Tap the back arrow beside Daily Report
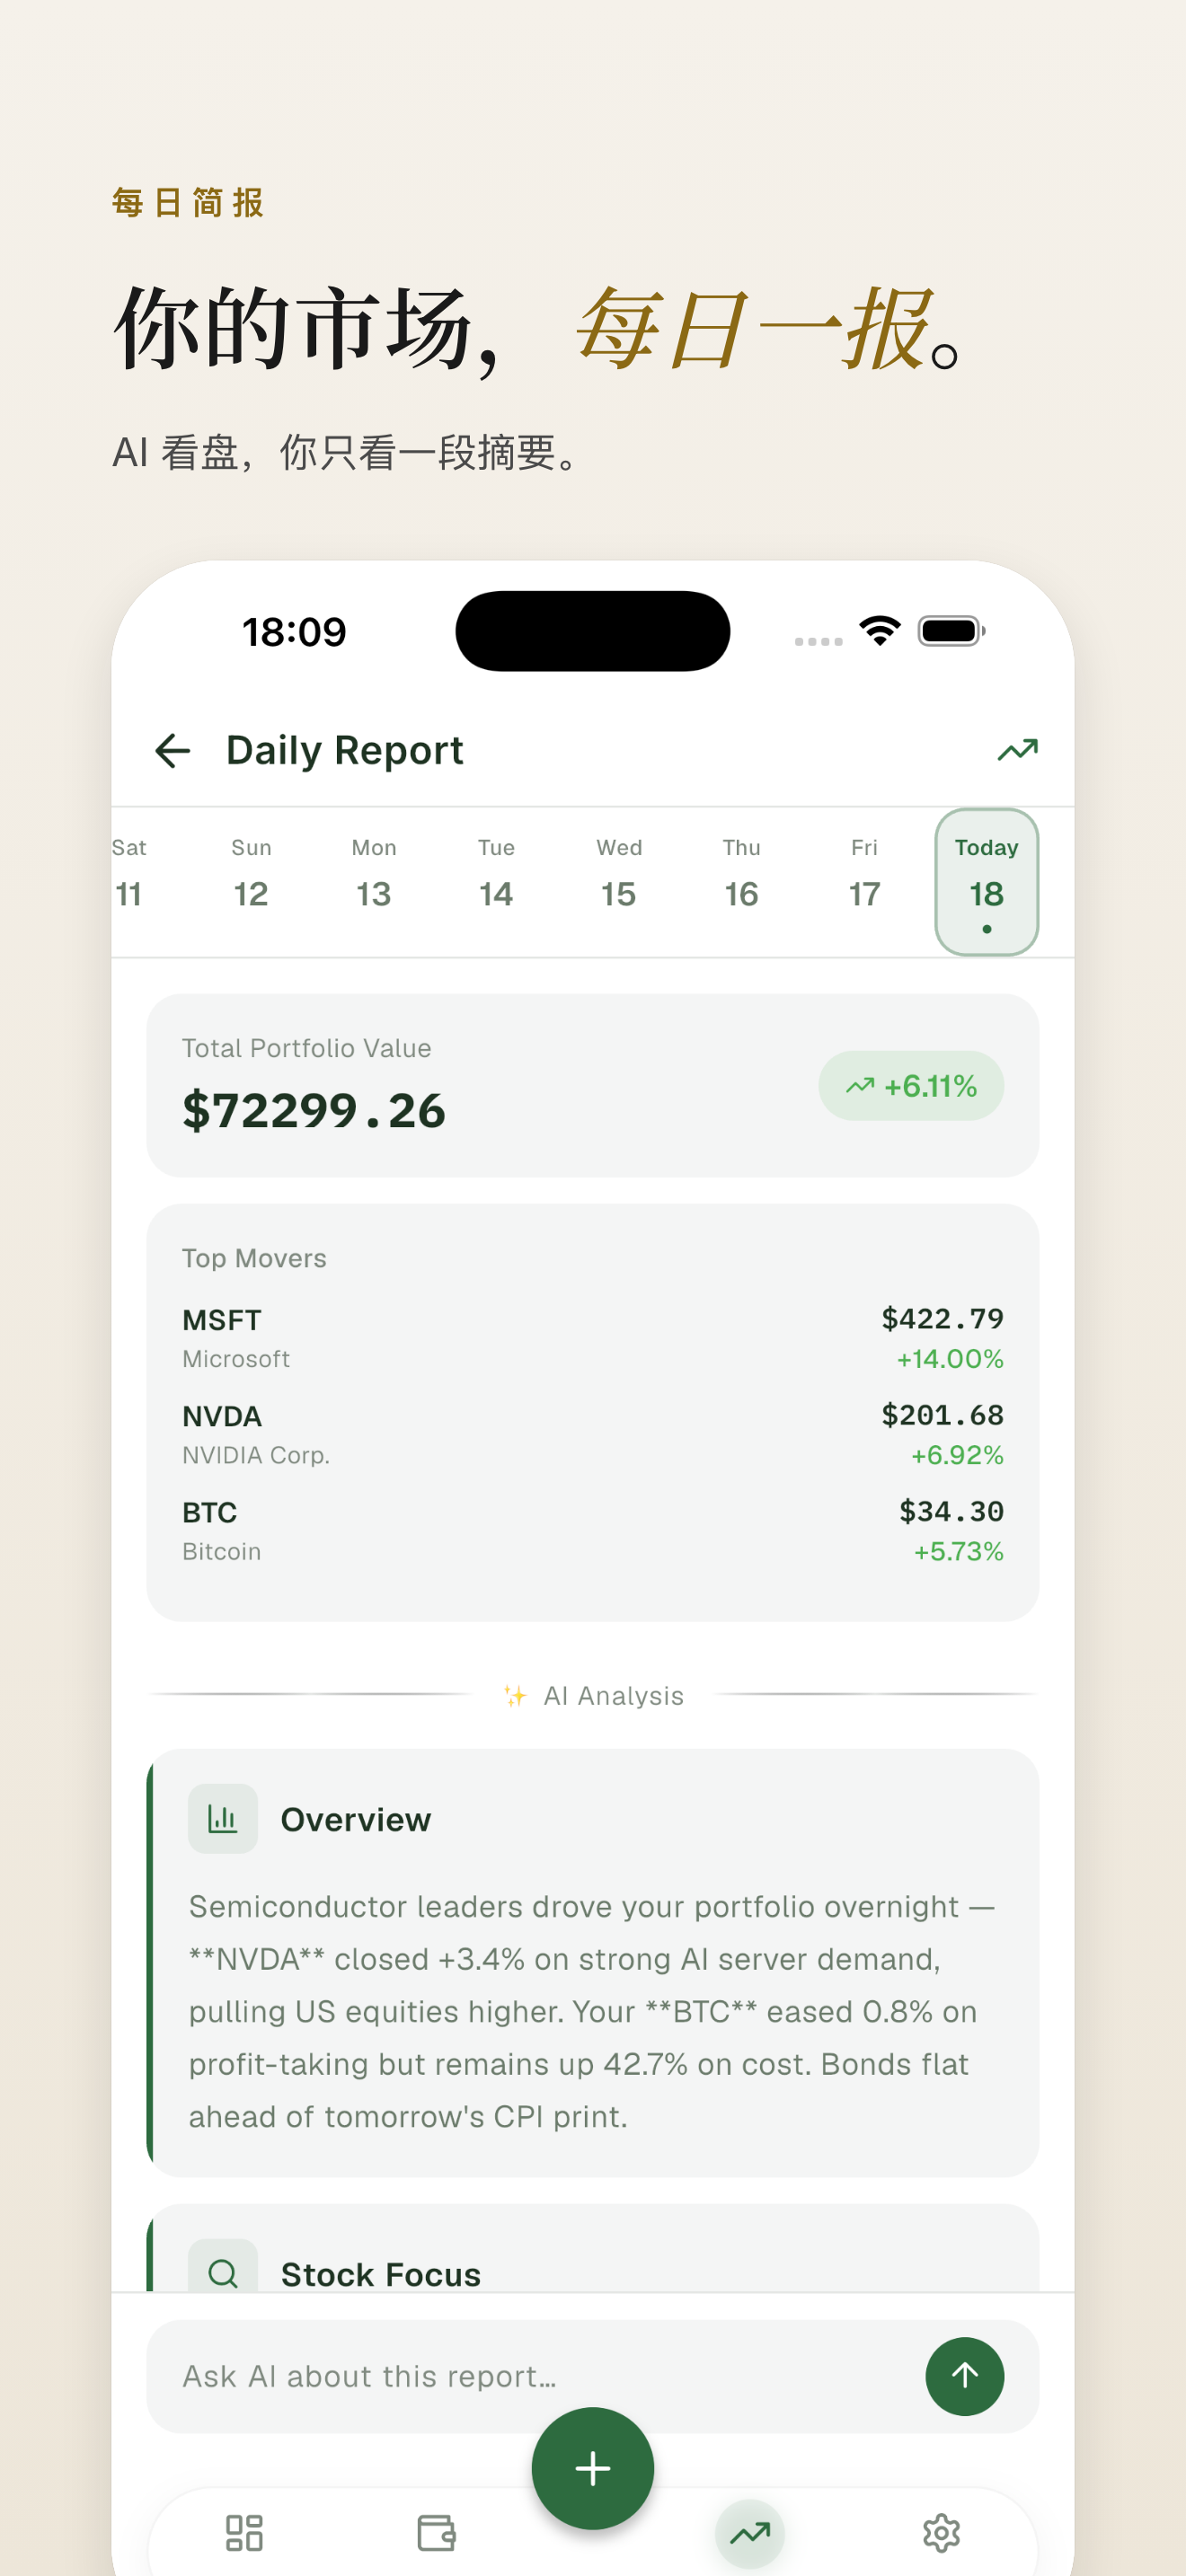This screenshot has width=1186, height=2576. (172, 750)
